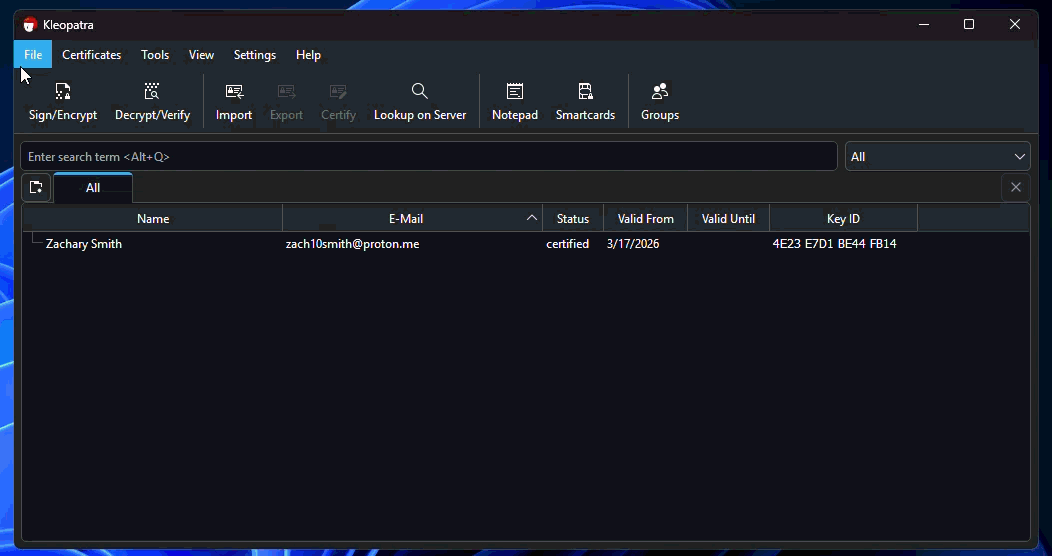This screenshot has width=1052, height=556.
Task: Open the View menu
Action: pyautogui.click(x=201, y=54)
